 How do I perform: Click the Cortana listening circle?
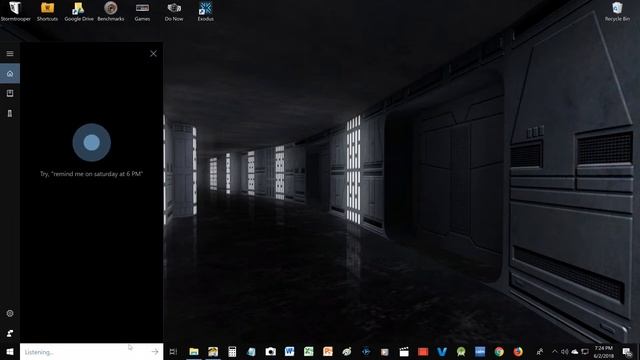[91, 142]
